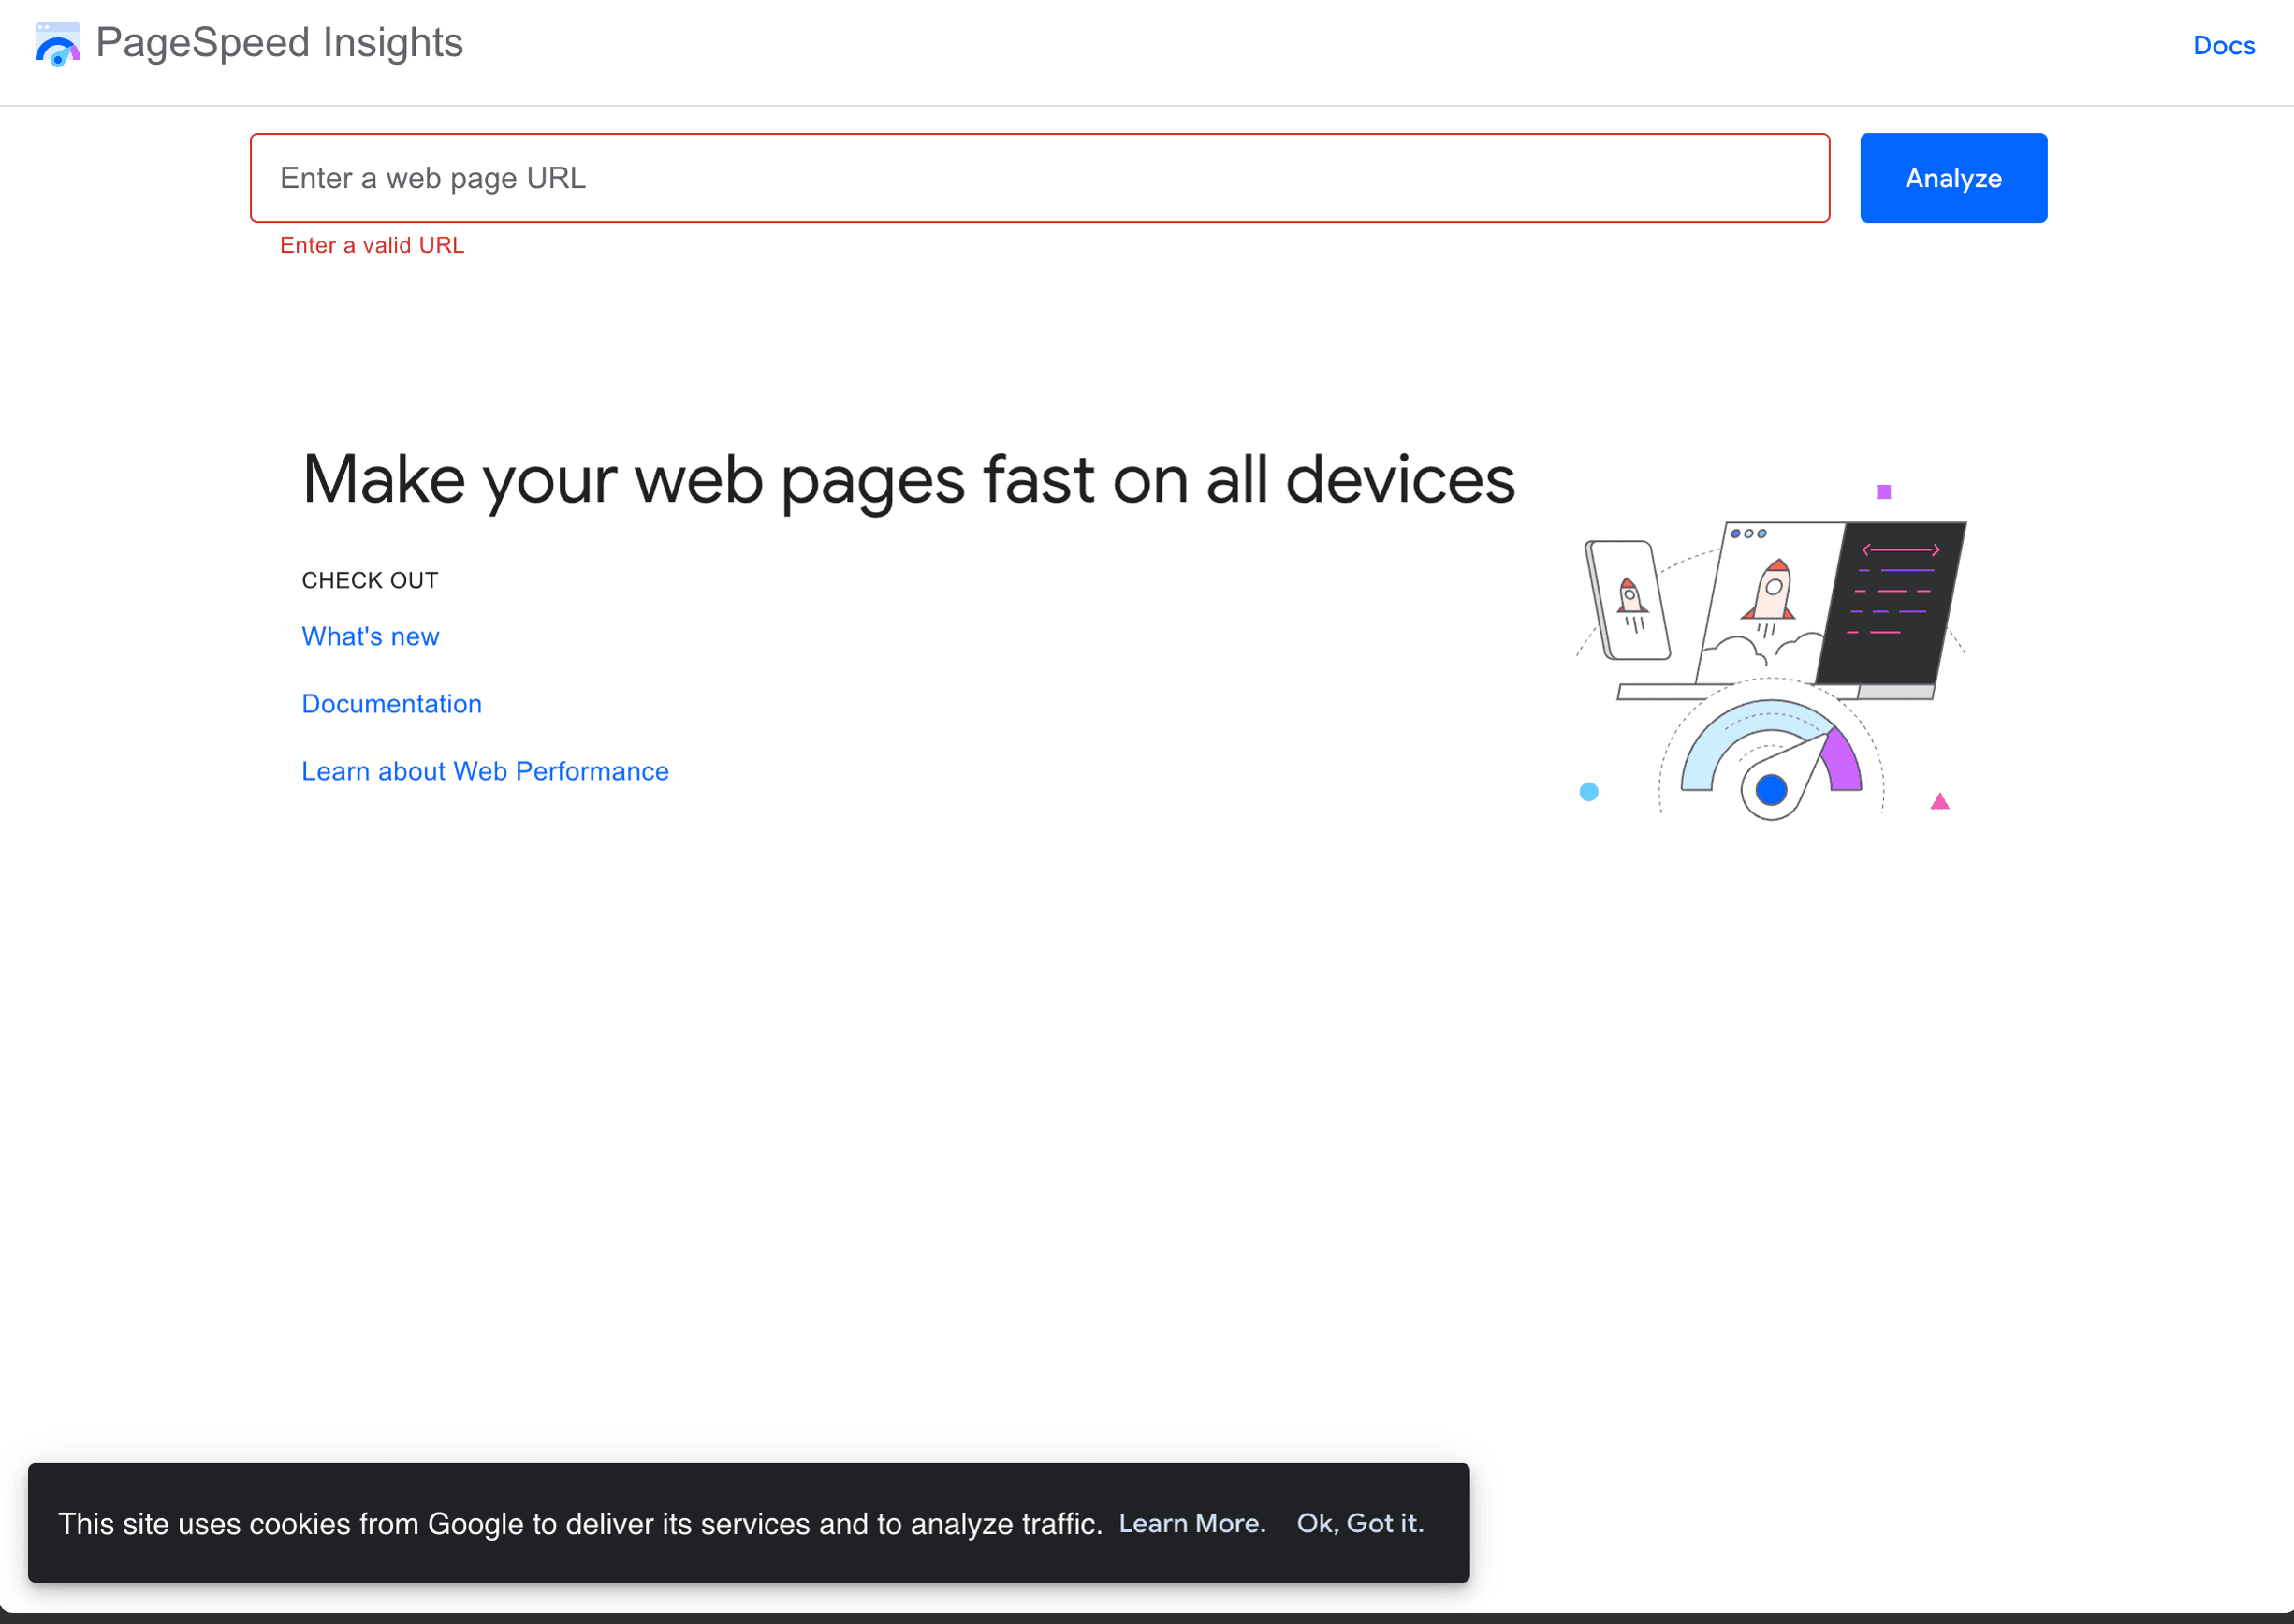Click the cookie notice message text
The height and width of the screenshot is (1624, 2294).
[x=580, y=1523]
